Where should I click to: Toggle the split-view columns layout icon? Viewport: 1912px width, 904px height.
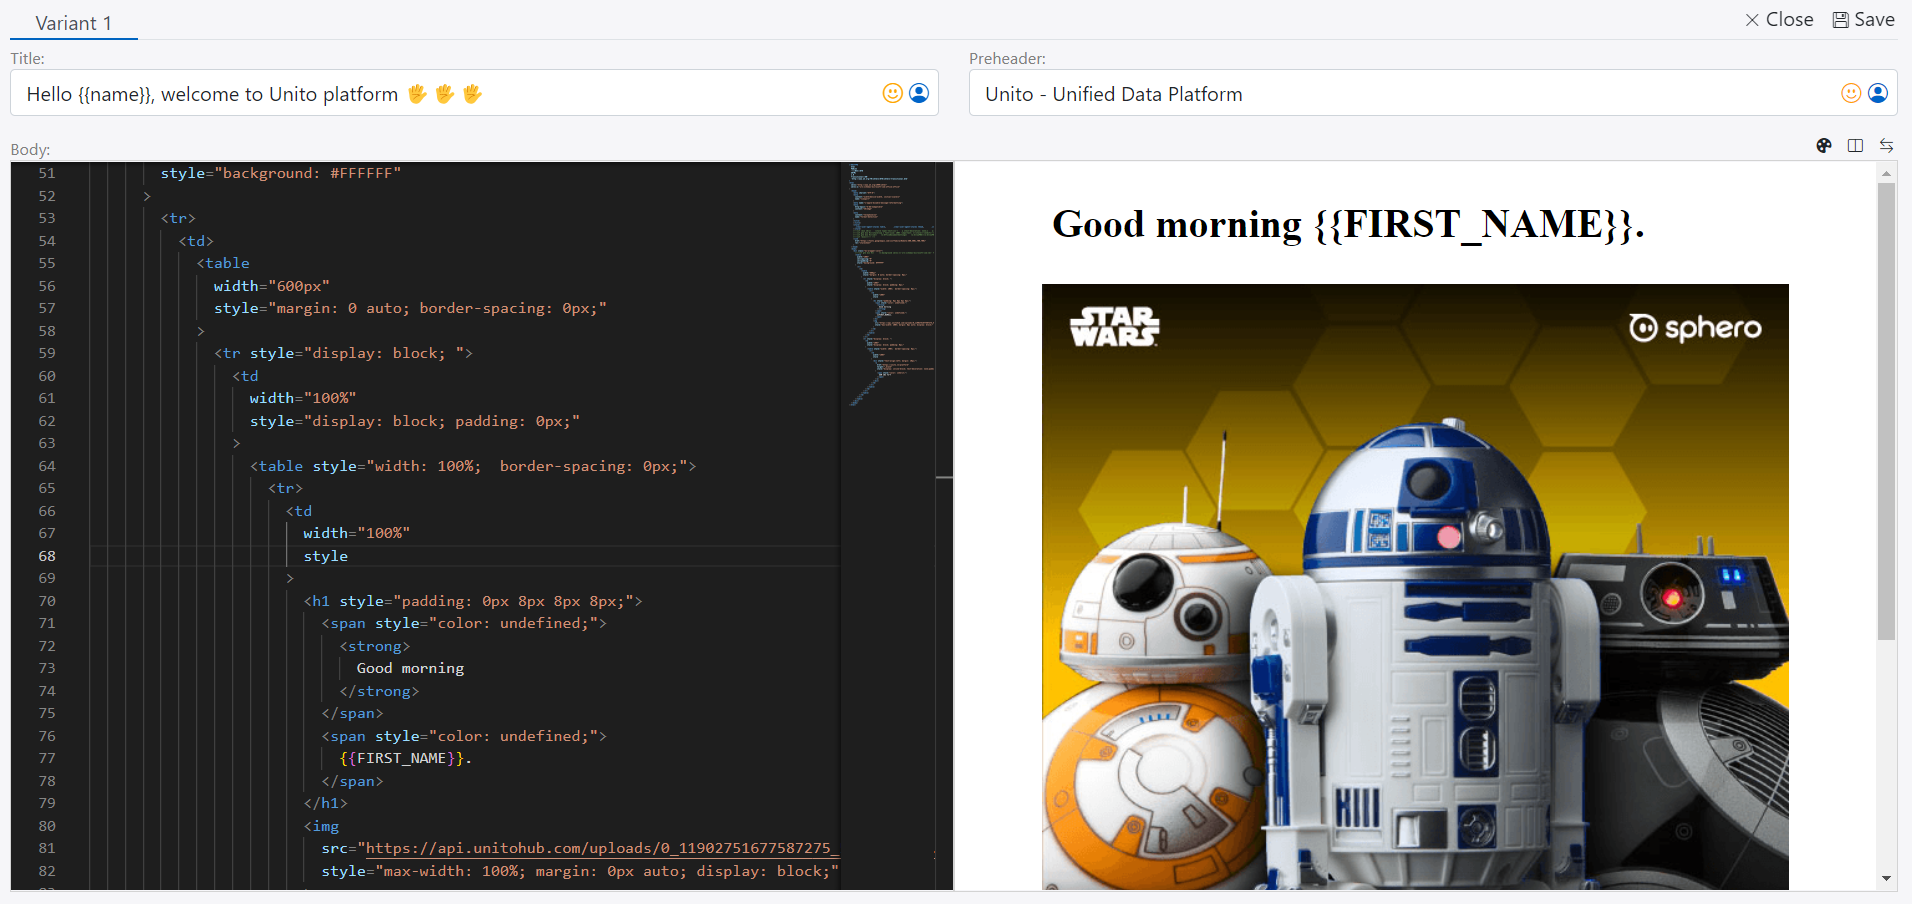tap(1855, 146)
